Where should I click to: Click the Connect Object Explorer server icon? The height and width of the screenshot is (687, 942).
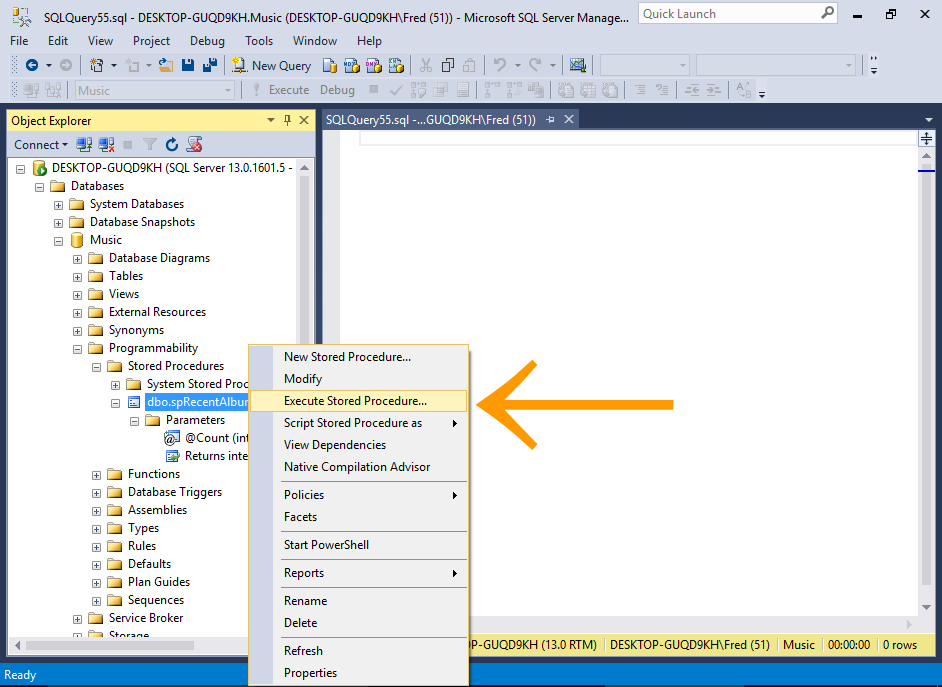coord(85,145)
